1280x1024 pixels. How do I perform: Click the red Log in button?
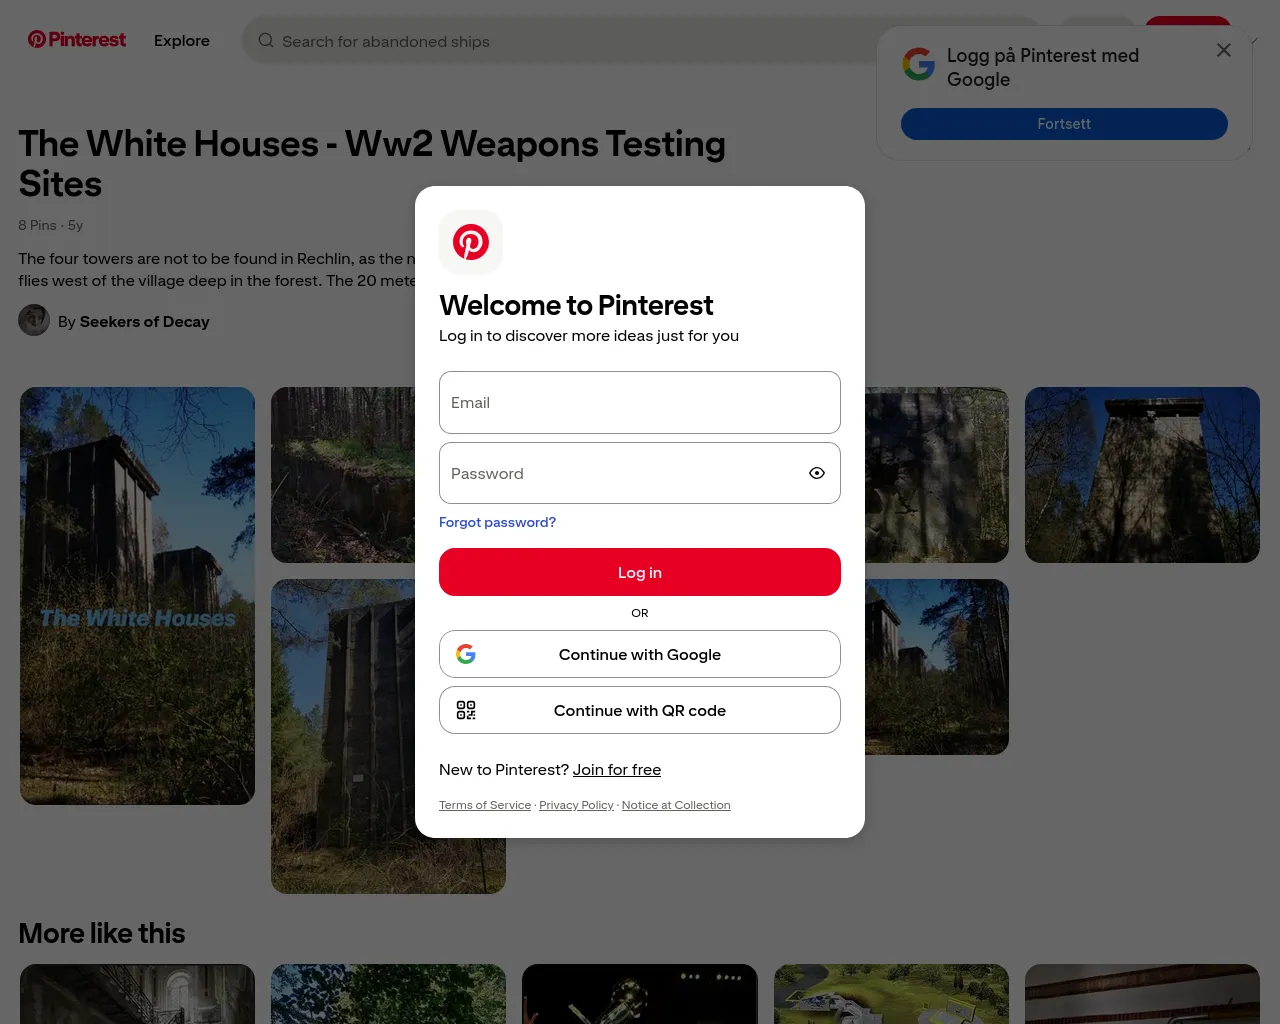click(640, 572)
